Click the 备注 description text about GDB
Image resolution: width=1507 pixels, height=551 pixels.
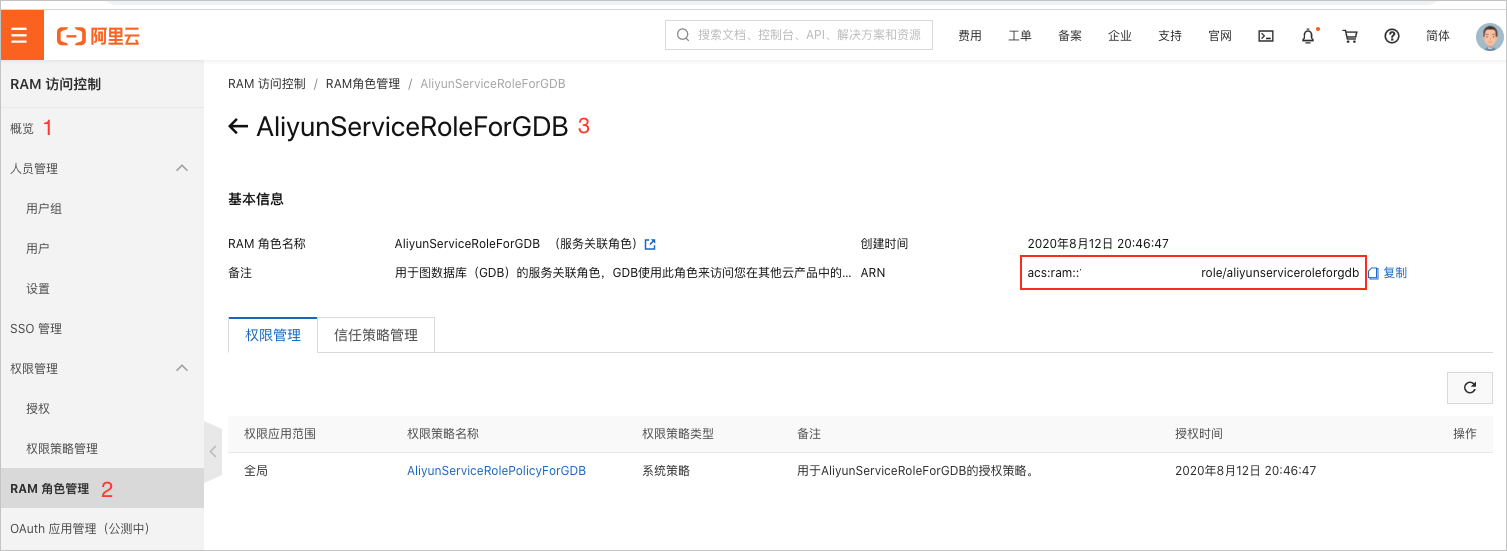(624, 273)
